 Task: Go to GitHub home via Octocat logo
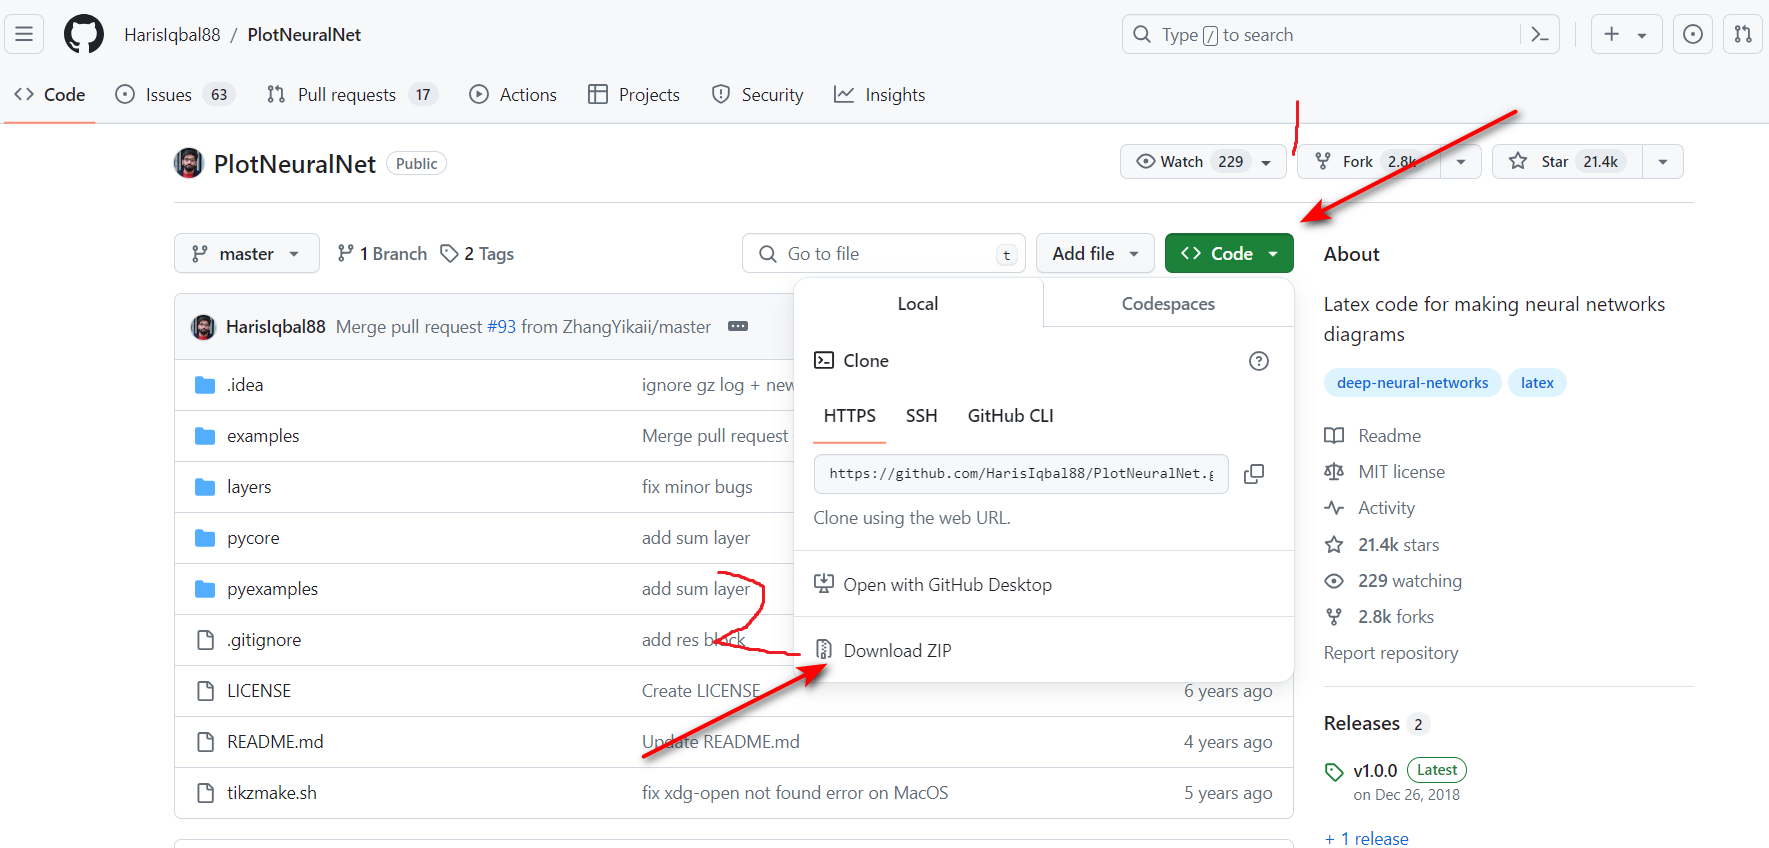84,34
